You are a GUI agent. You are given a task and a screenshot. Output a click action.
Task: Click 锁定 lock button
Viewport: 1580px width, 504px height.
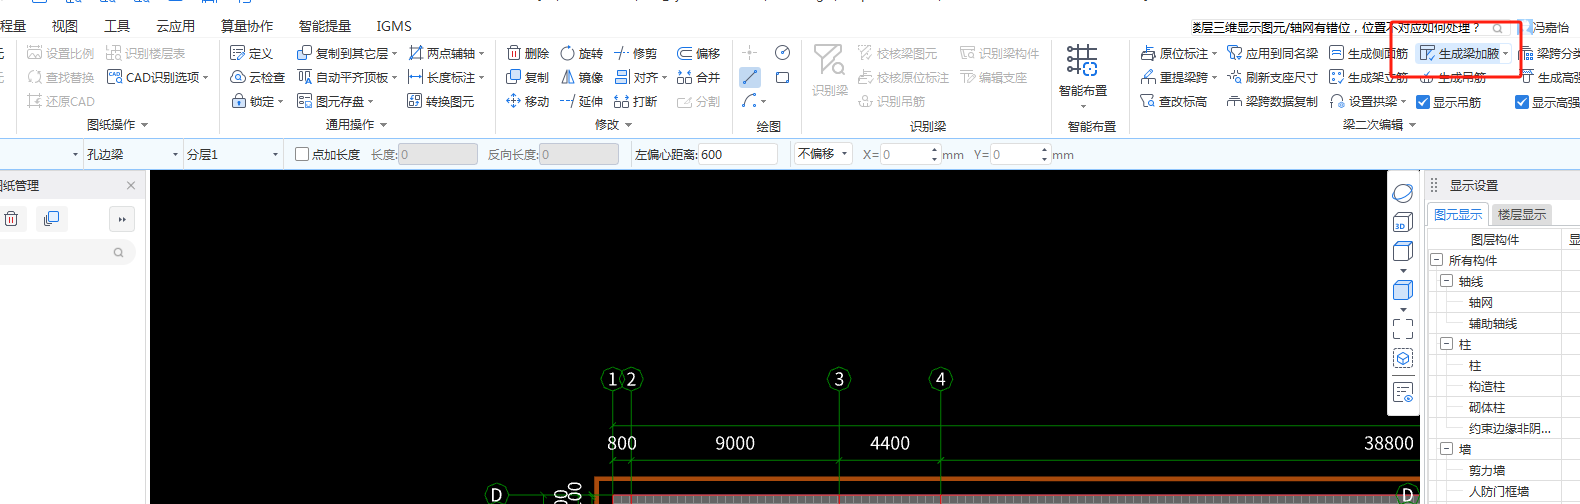click(257, 101)
